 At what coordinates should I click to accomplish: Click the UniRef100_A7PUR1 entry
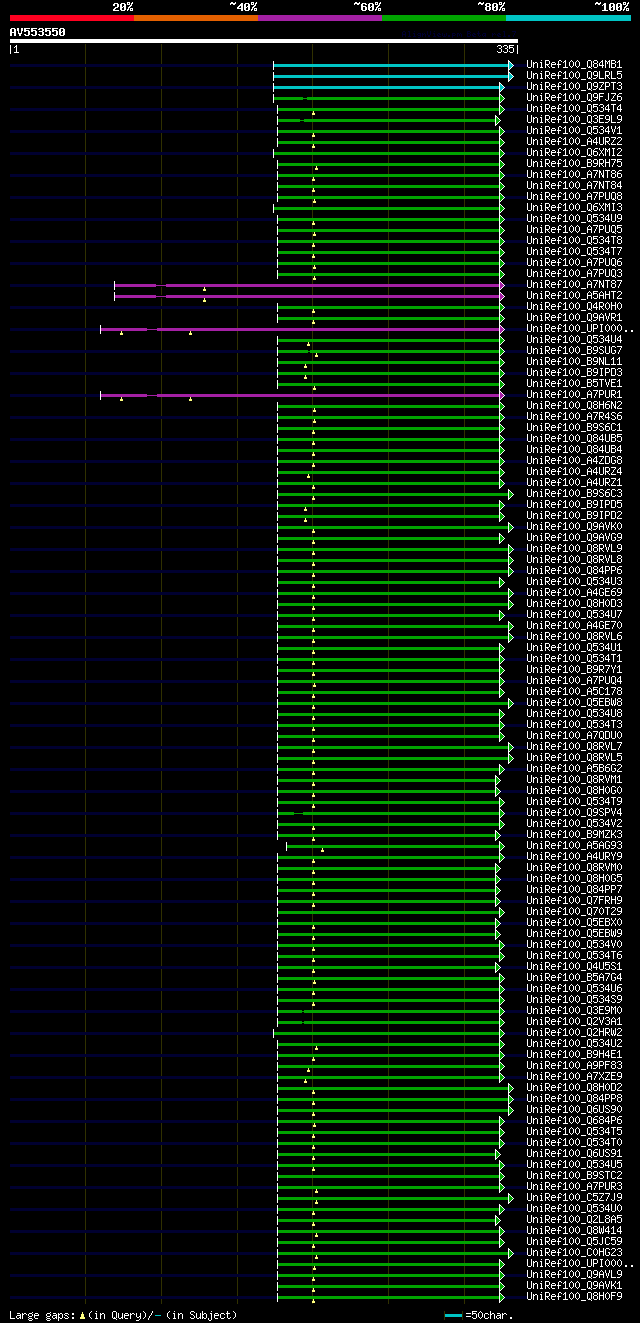574,395
